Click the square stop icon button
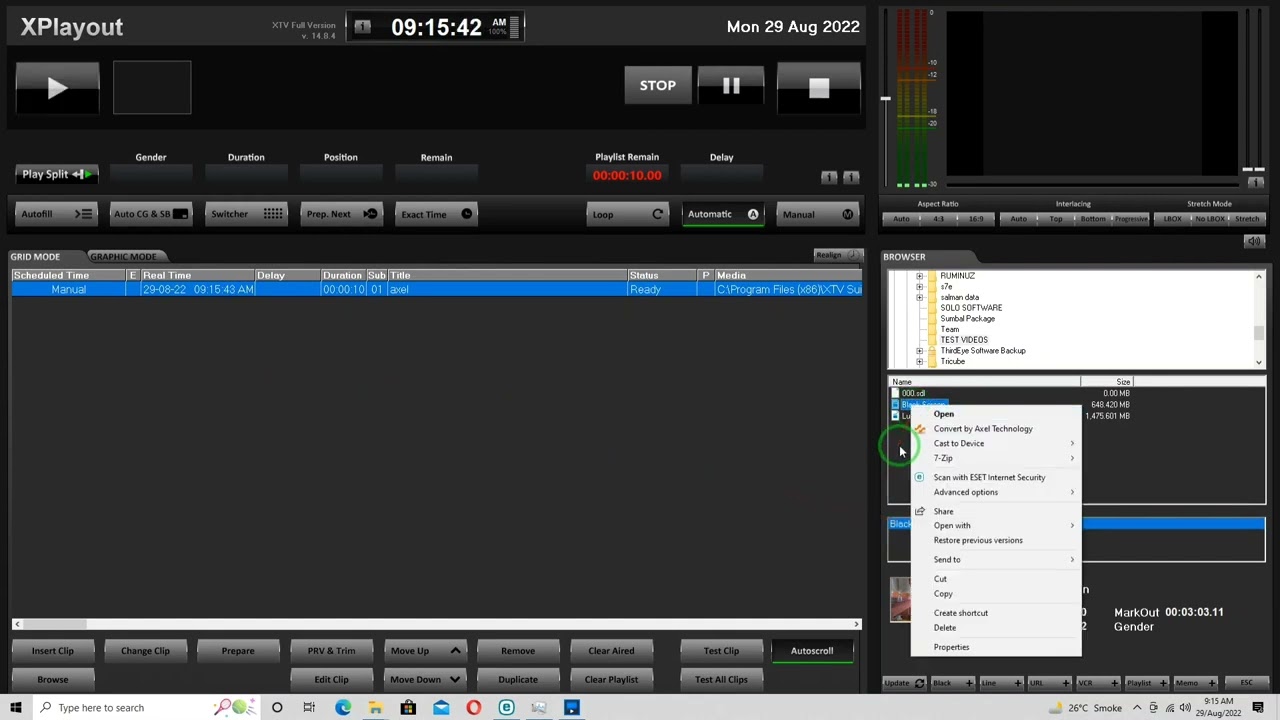Image resolution: width=1280 pixels, height=720 pixels. tap(818, 88)
